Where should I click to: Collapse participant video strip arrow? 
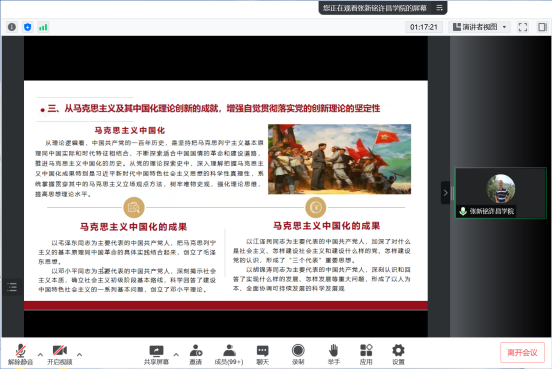(445, 193)
